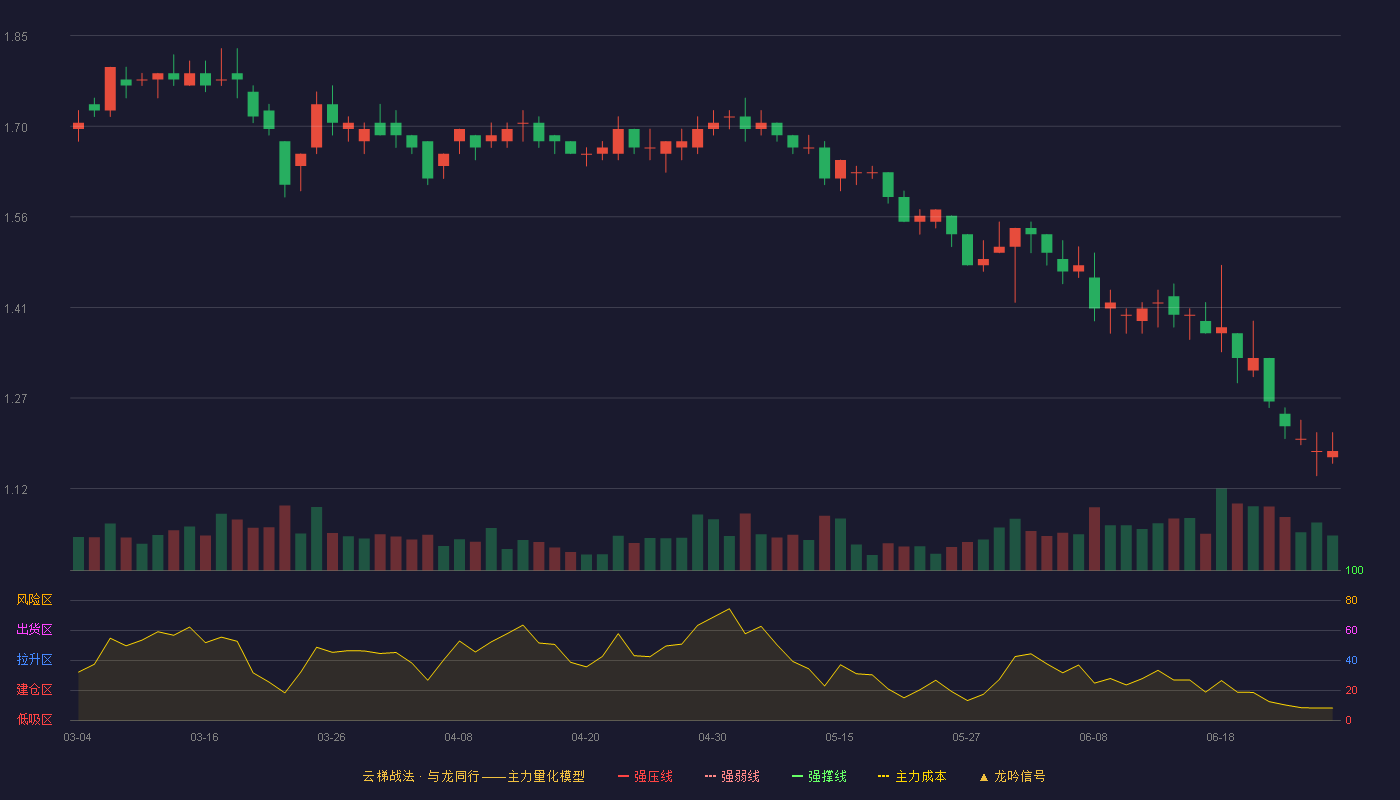This screenshot has height=800, width=1400.
Task: Click the green 100 indicator axis value
Action: pyautogui.click(x=1354, y=571)
